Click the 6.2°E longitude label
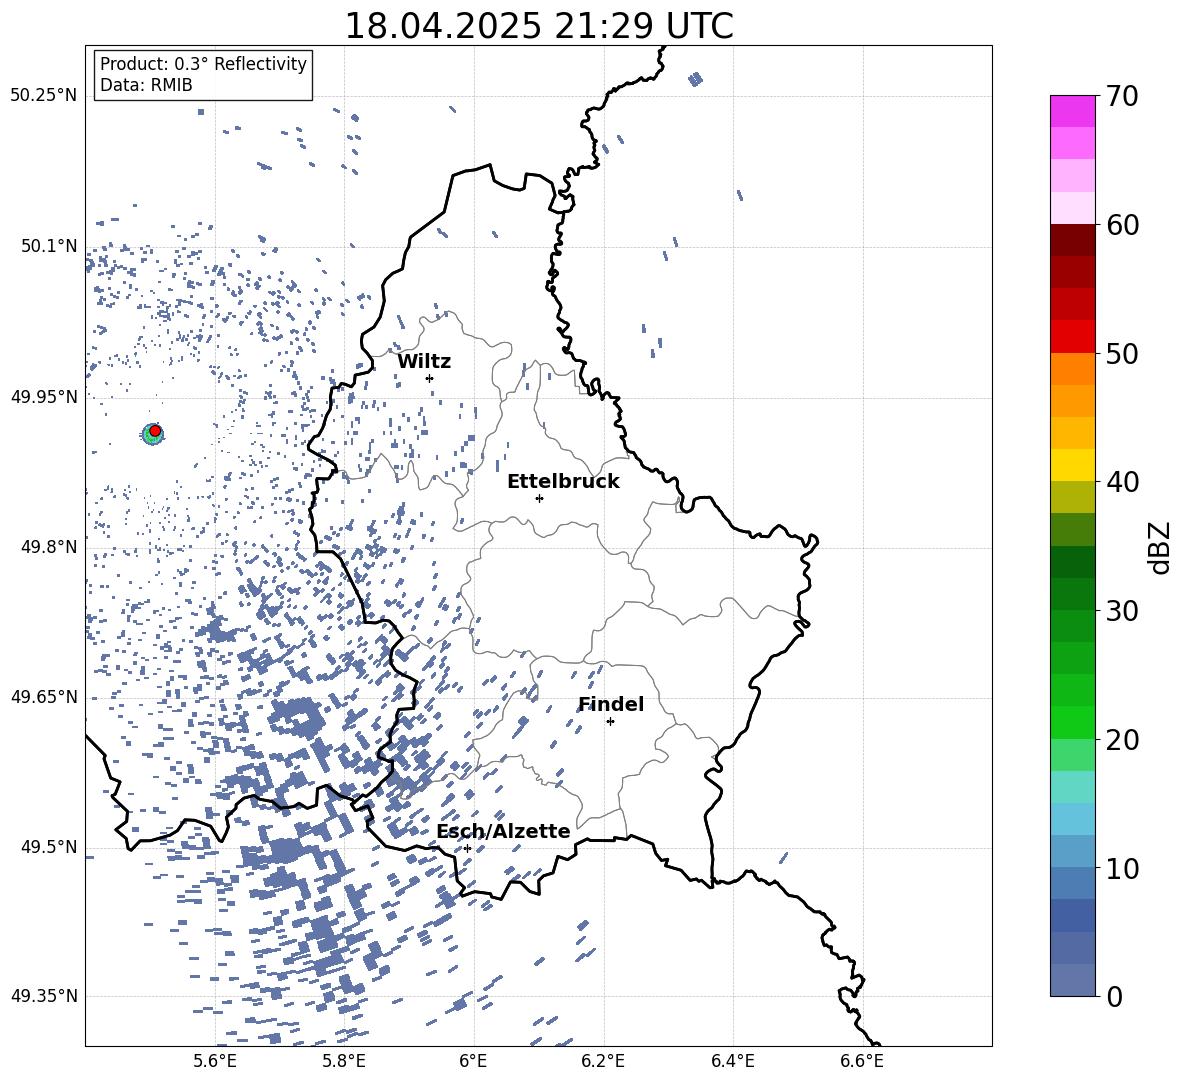1184x1081 pixels. pyautogui.click(x=603, y=1061)
